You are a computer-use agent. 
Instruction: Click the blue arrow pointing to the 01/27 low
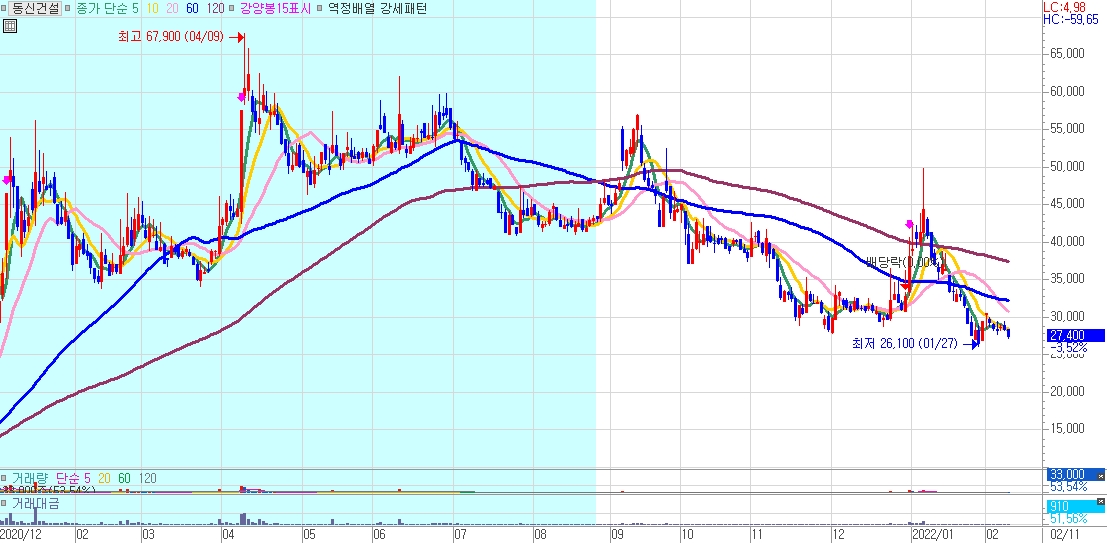pos(970,345)
